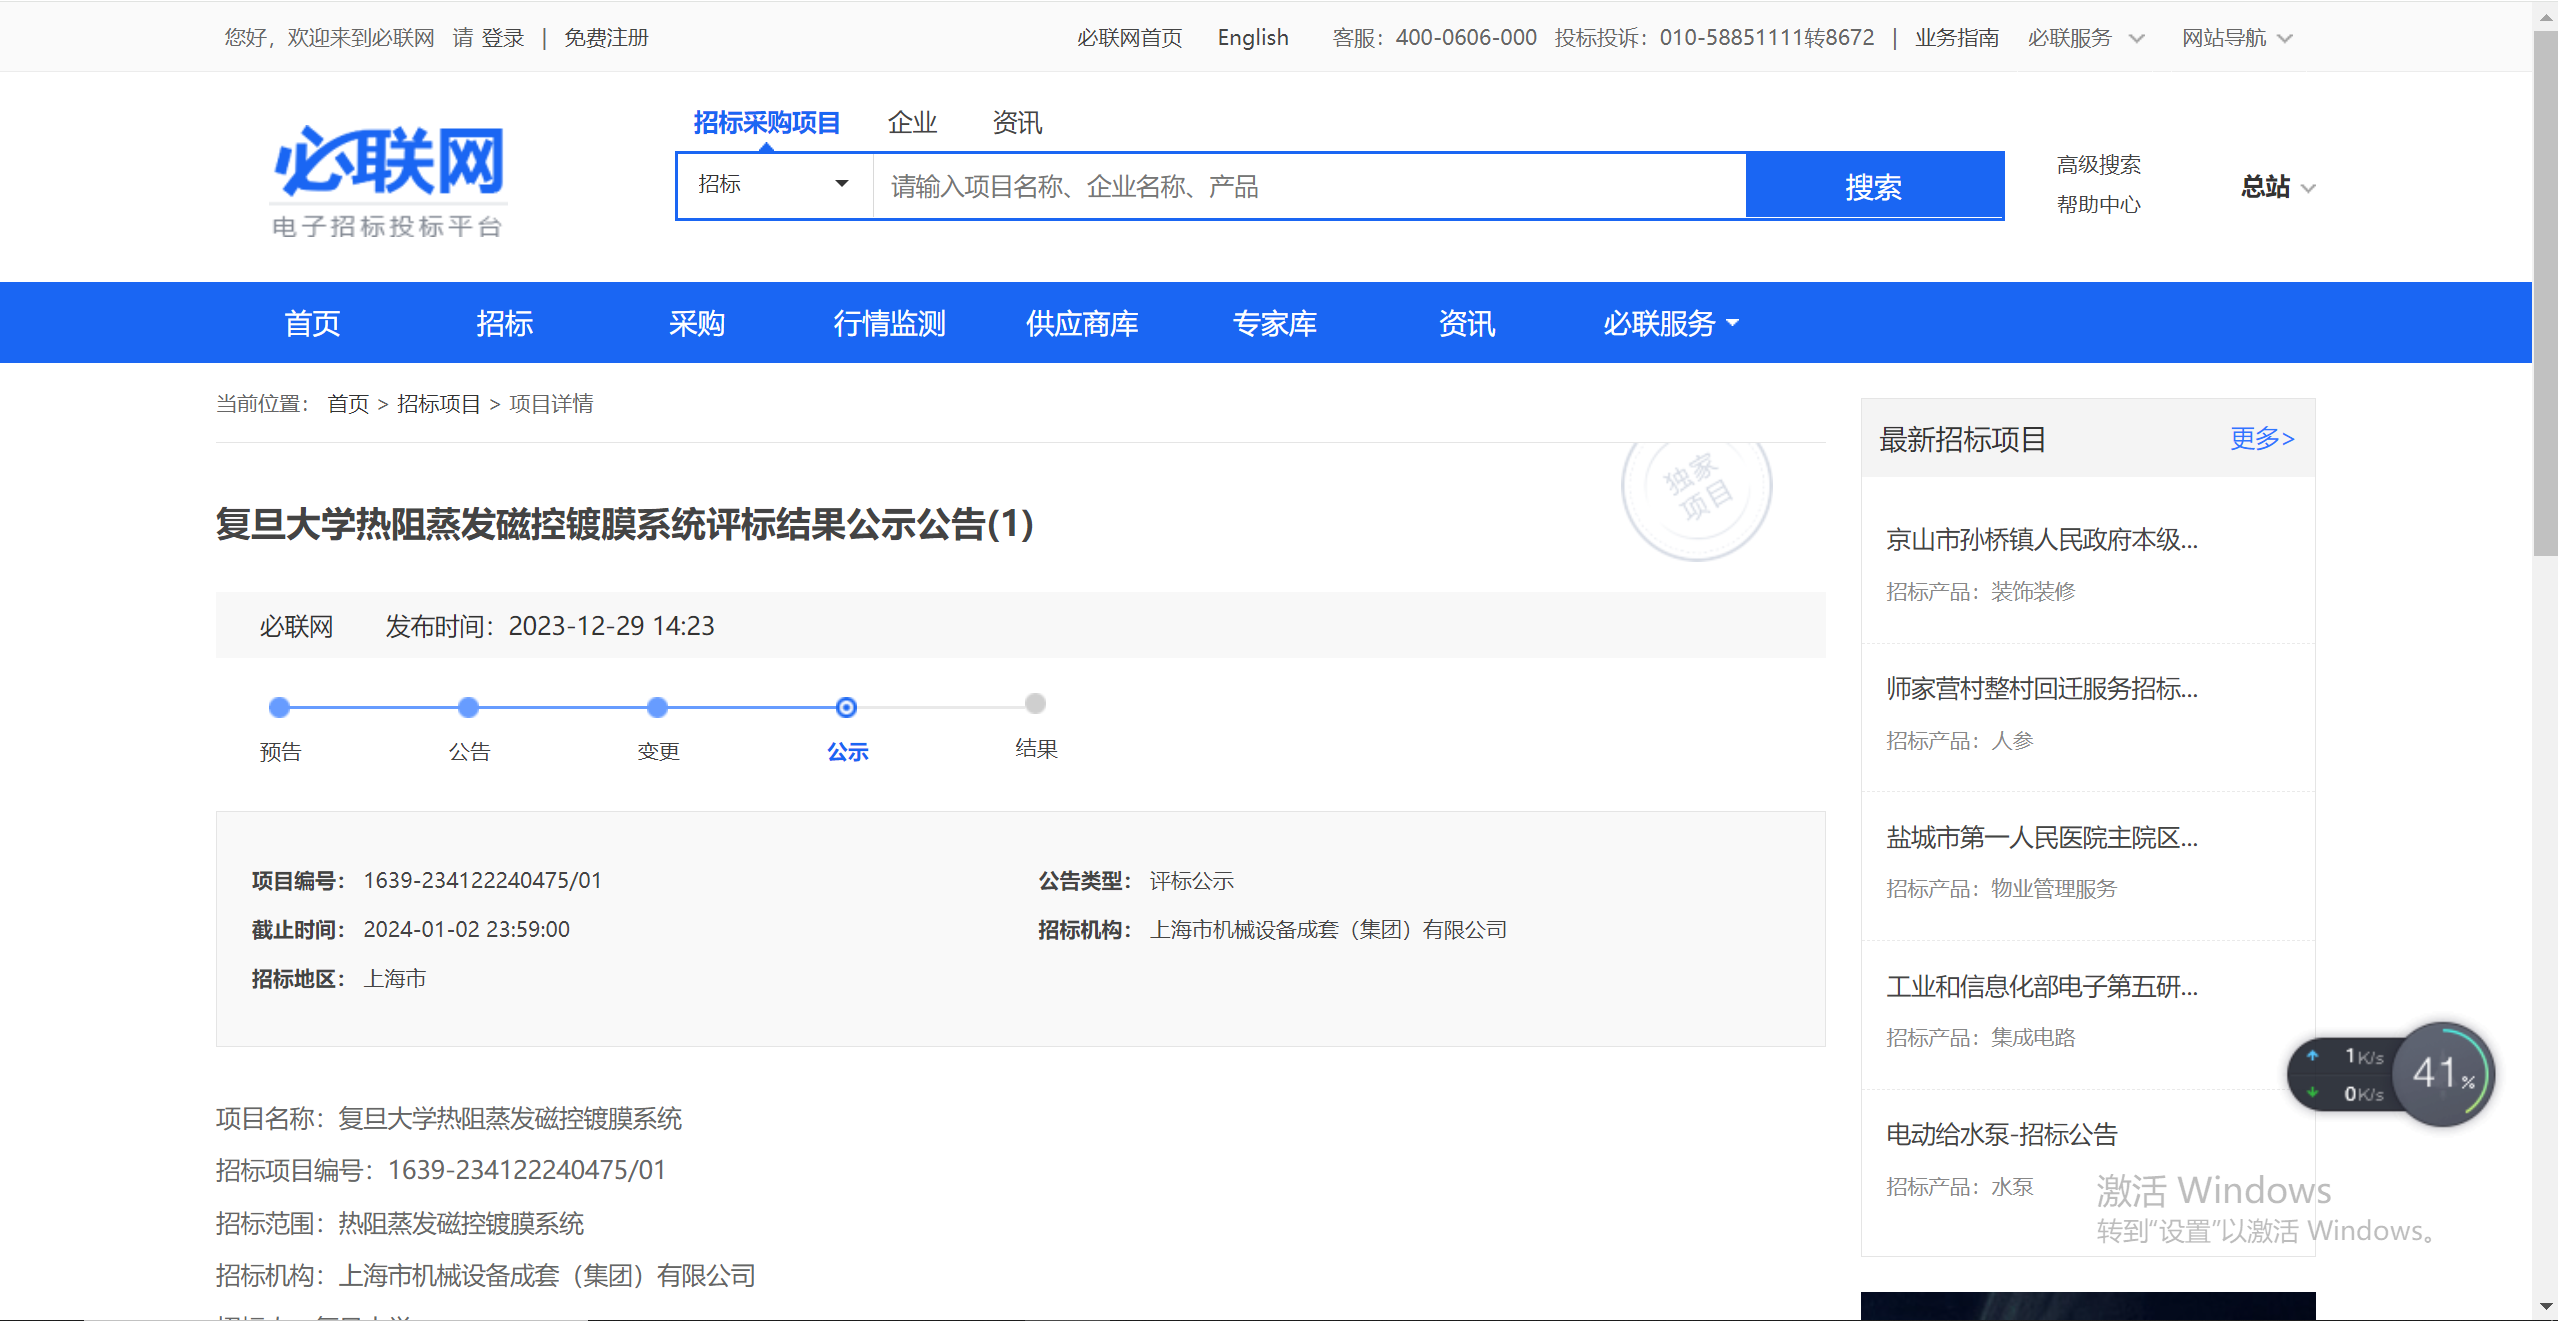Click the 评标公示 announcement type value

[1191, 881]
